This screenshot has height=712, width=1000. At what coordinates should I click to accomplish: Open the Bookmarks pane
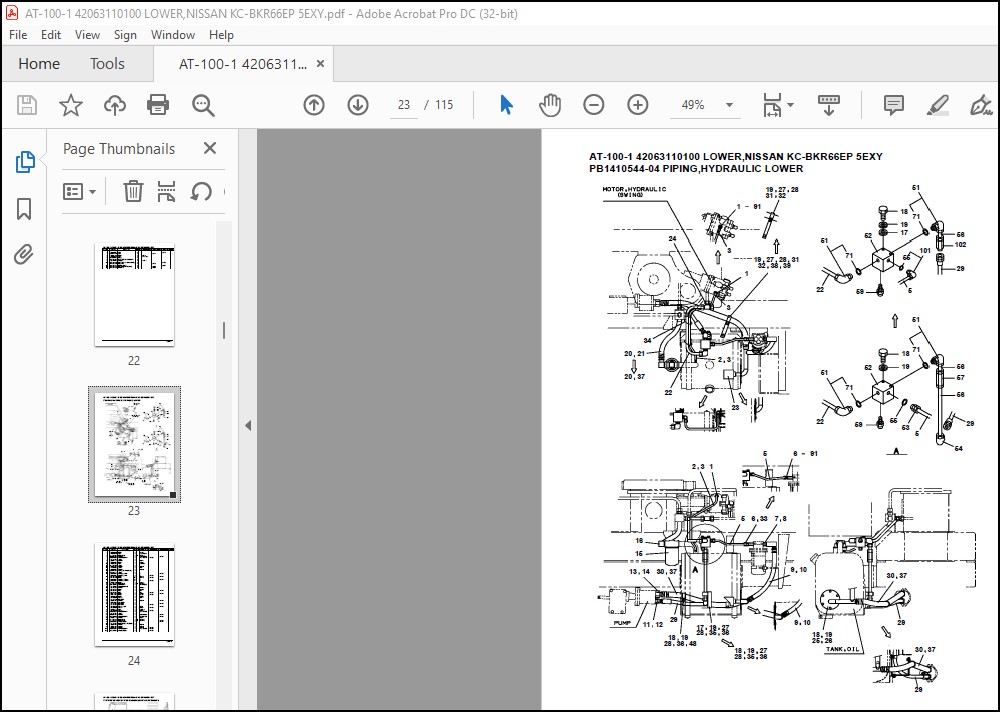24,209
